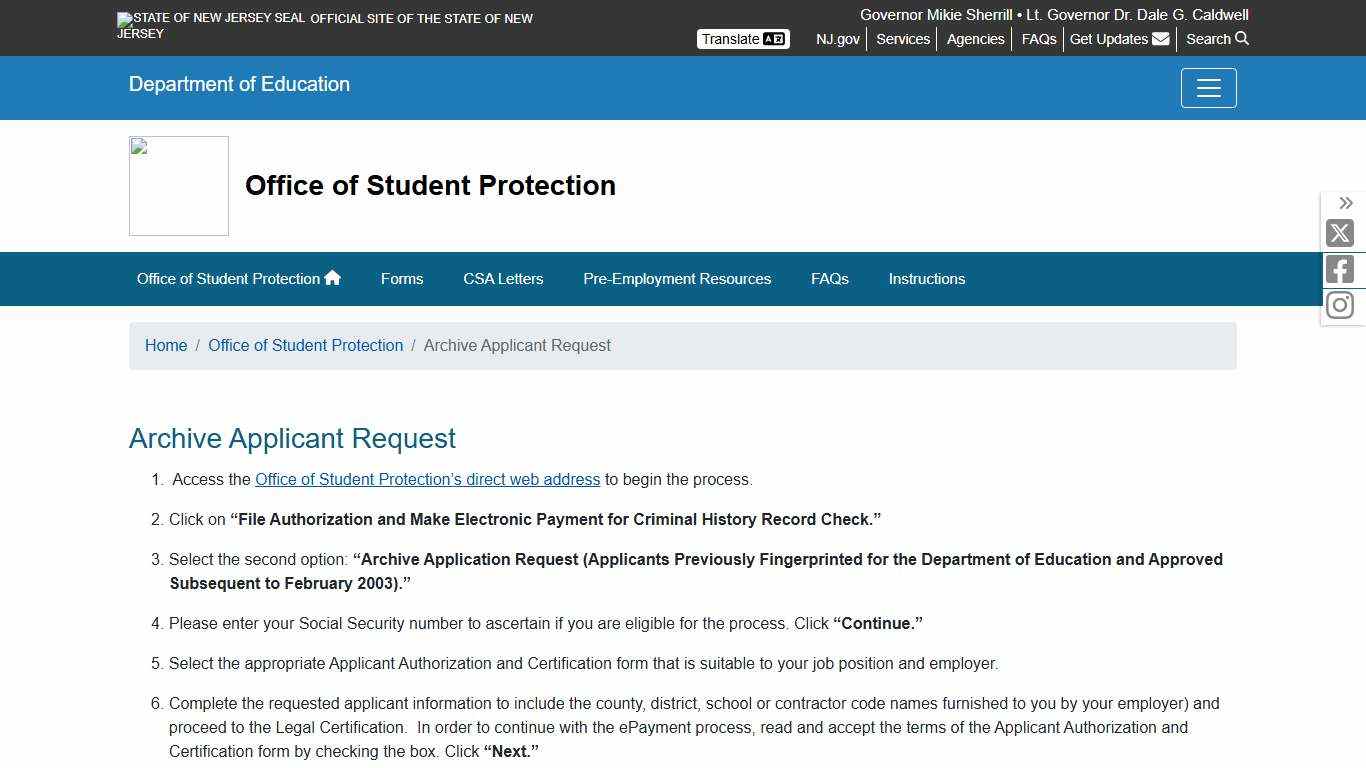Select CSA Letters in the navigation bar
Screen dimensions: 1366x768
(x=503, y=279)
